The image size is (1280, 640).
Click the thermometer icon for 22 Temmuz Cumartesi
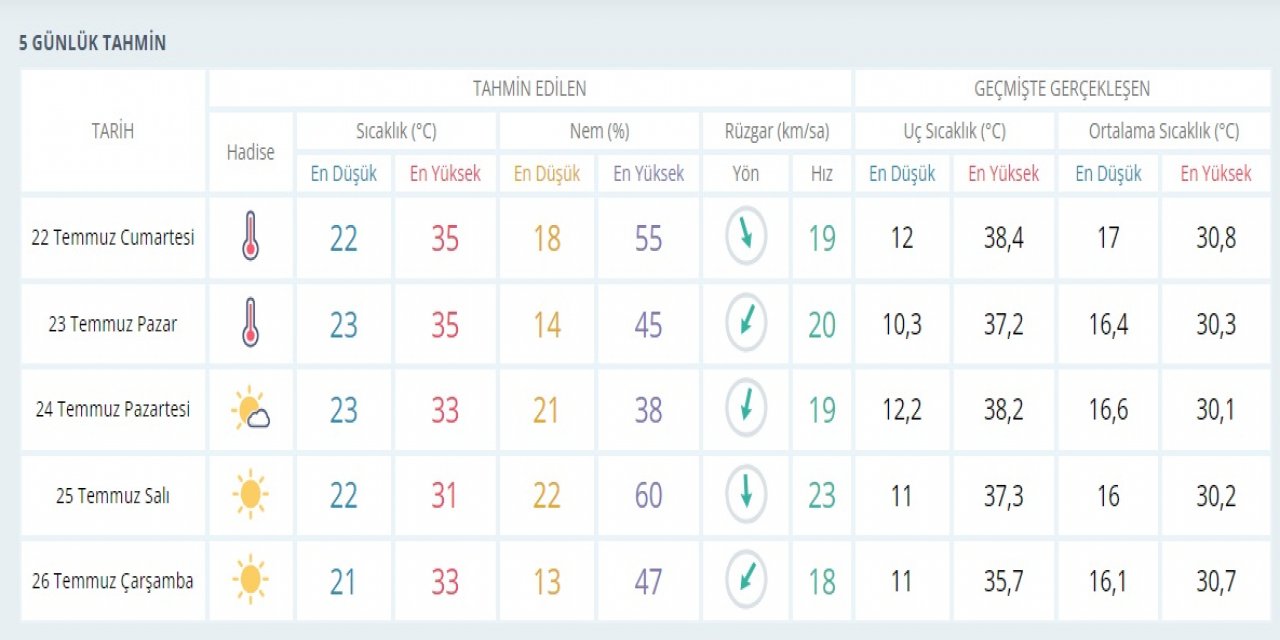click(x=250, y=238)
